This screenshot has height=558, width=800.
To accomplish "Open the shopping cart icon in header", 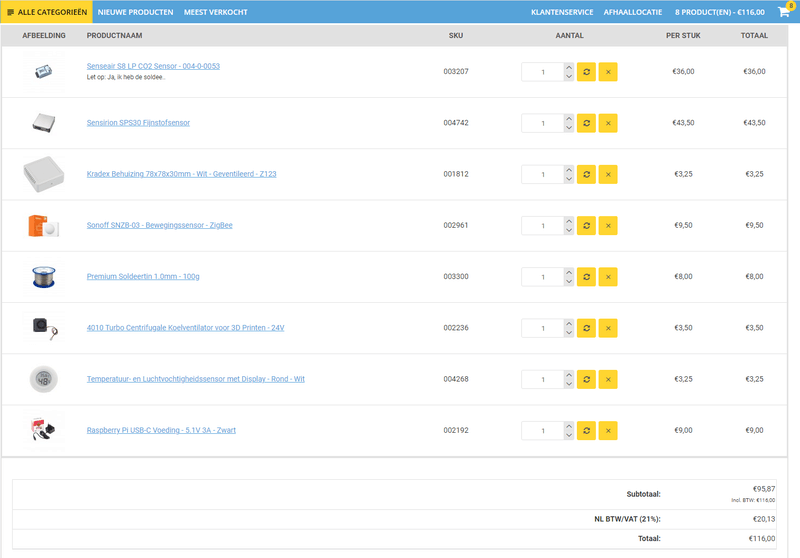I will [x=784, y=12].
